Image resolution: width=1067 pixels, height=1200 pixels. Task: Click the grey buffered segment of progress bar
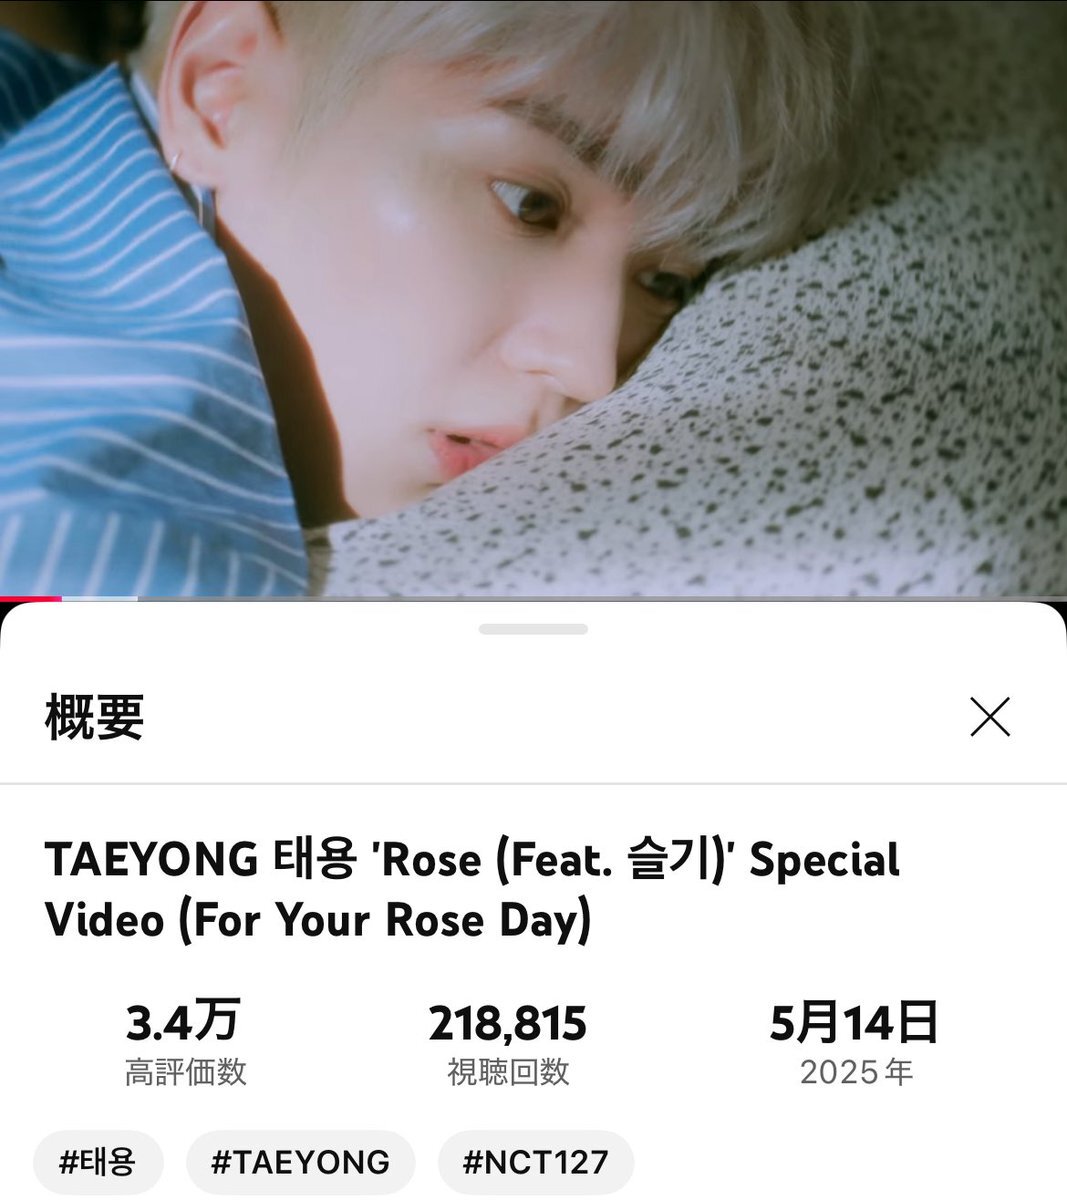(99, 598)
